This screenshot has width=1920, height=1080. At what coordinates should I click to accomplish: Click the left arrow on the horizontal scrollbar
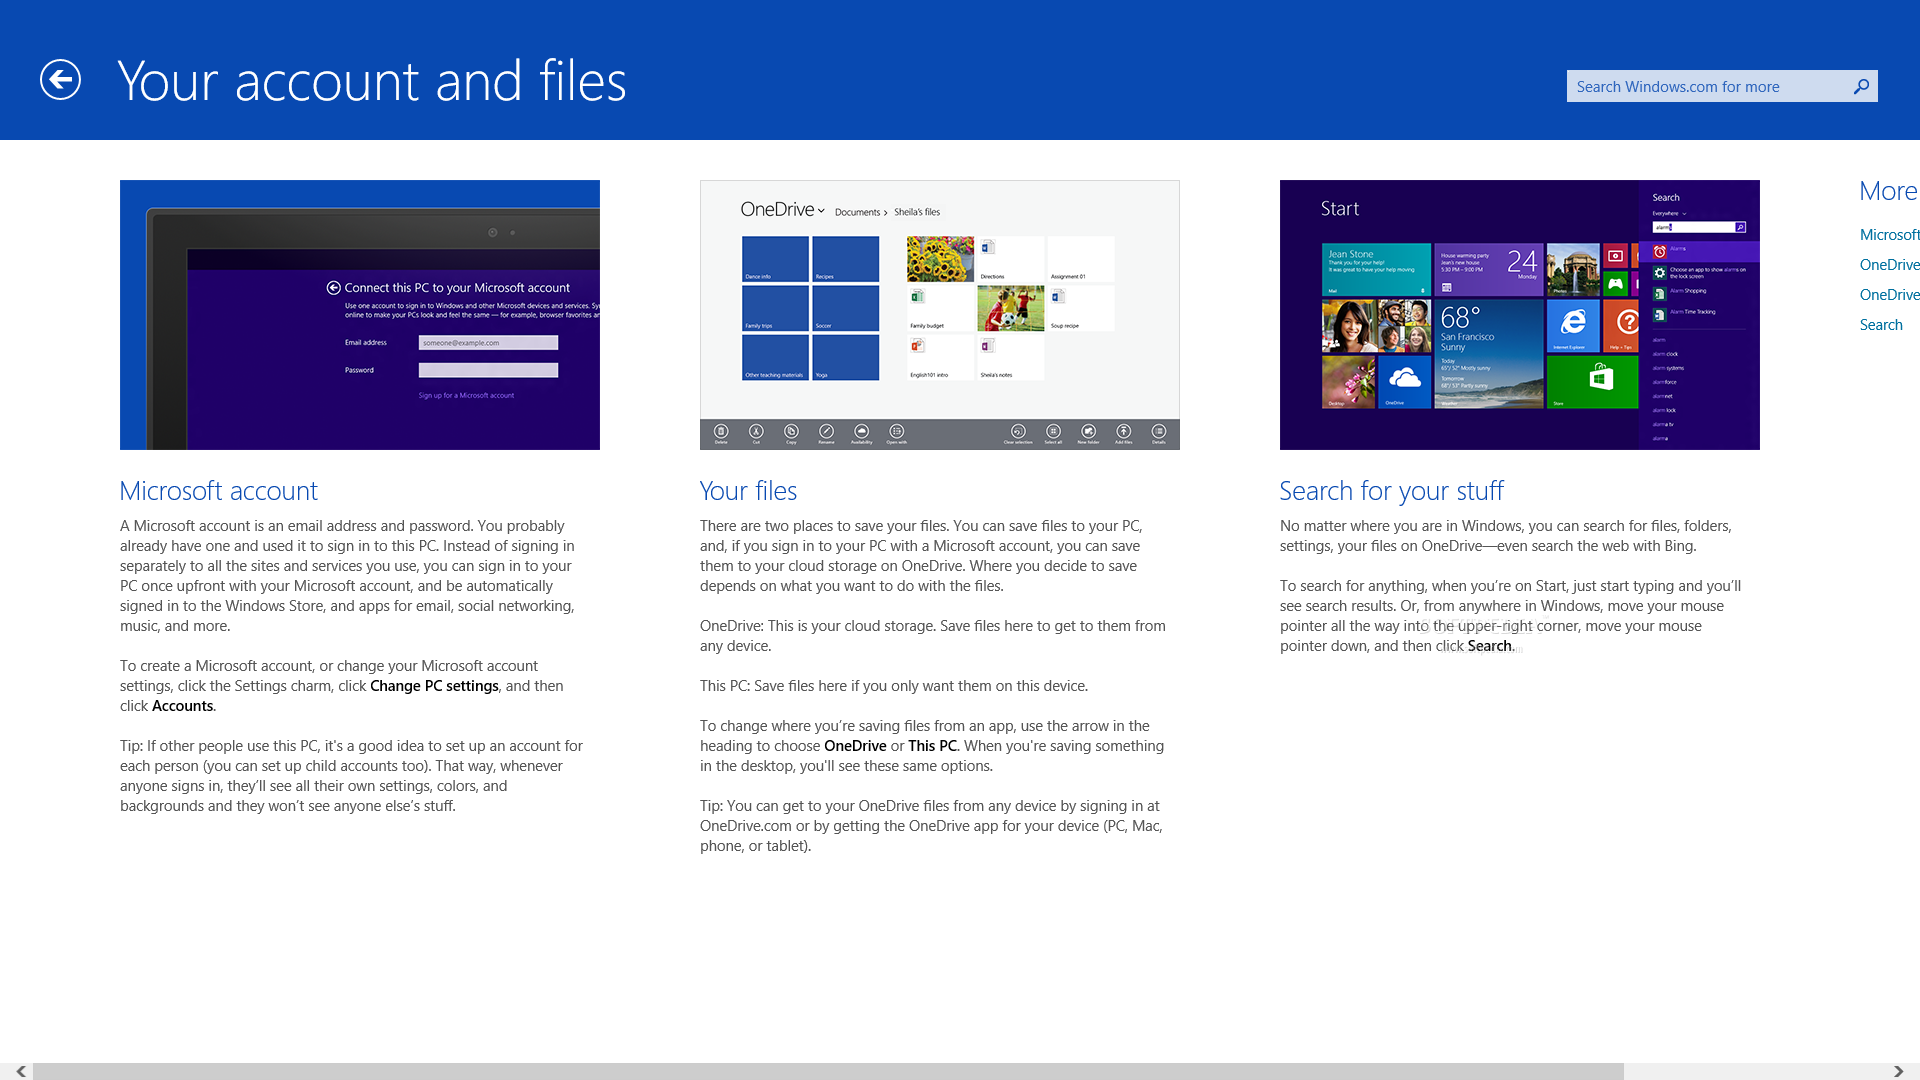coord(20,1071)
